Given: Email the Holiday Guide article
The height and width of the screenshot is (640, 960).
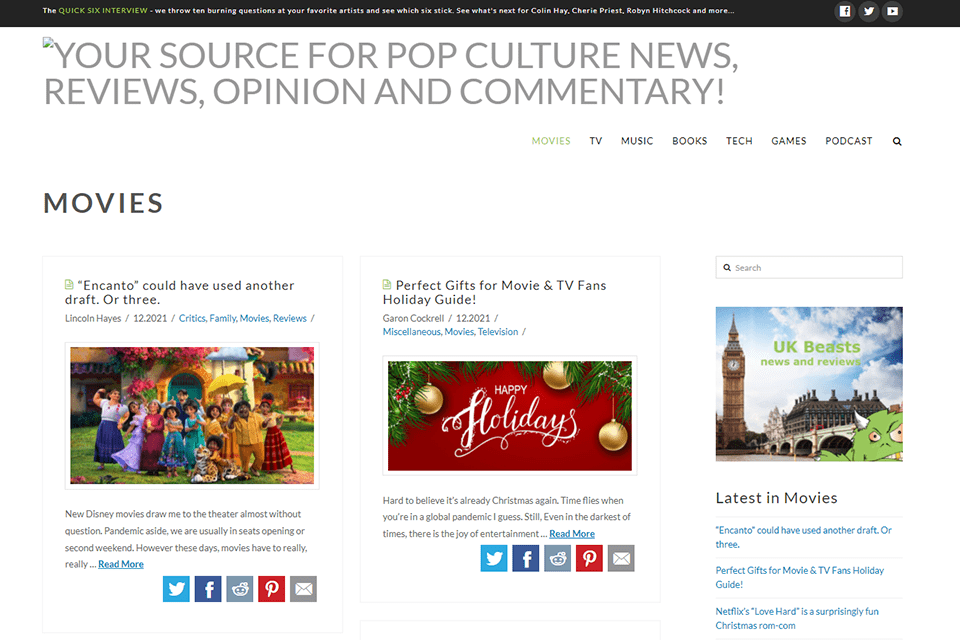Looking at the screenshot, I should point(621,559).
